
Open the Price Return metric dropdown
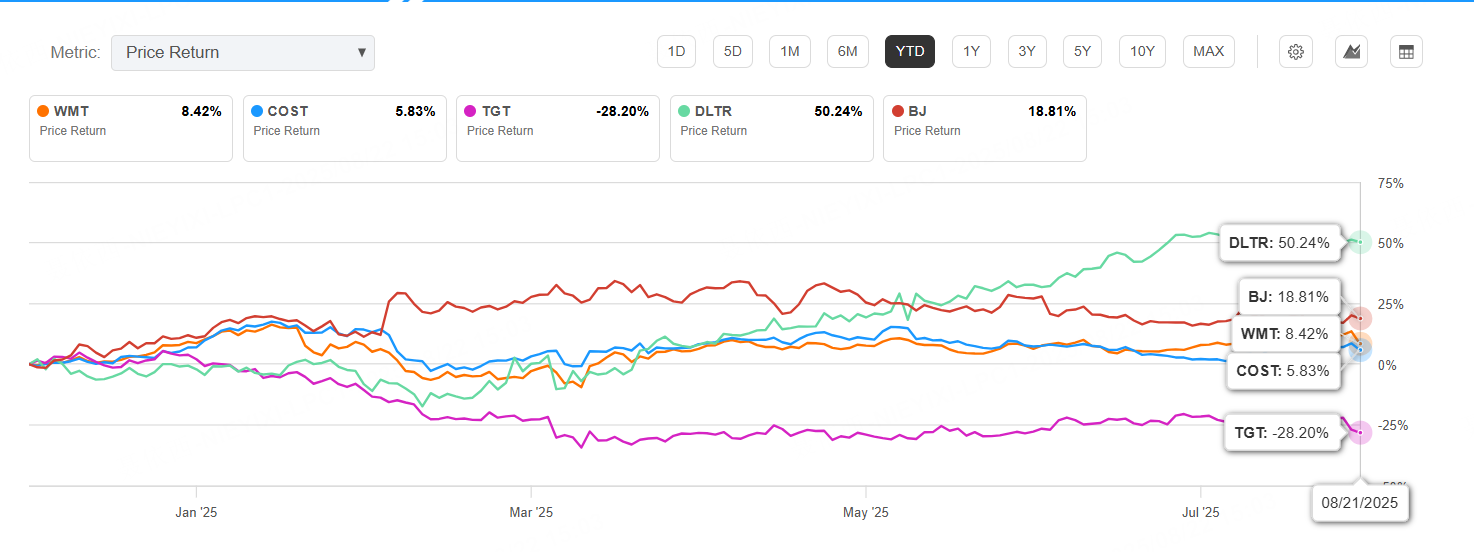(242, 53)
